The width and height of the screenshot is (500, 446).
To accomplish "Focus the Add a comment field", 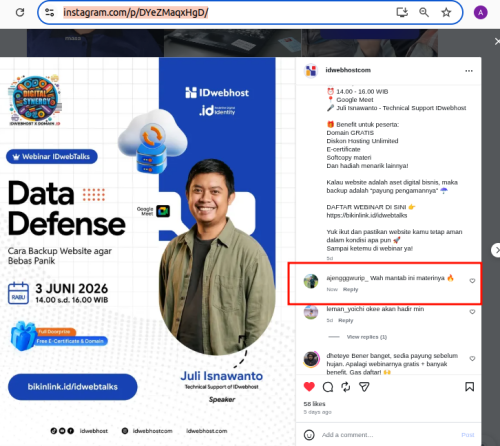I will [387, 435].
